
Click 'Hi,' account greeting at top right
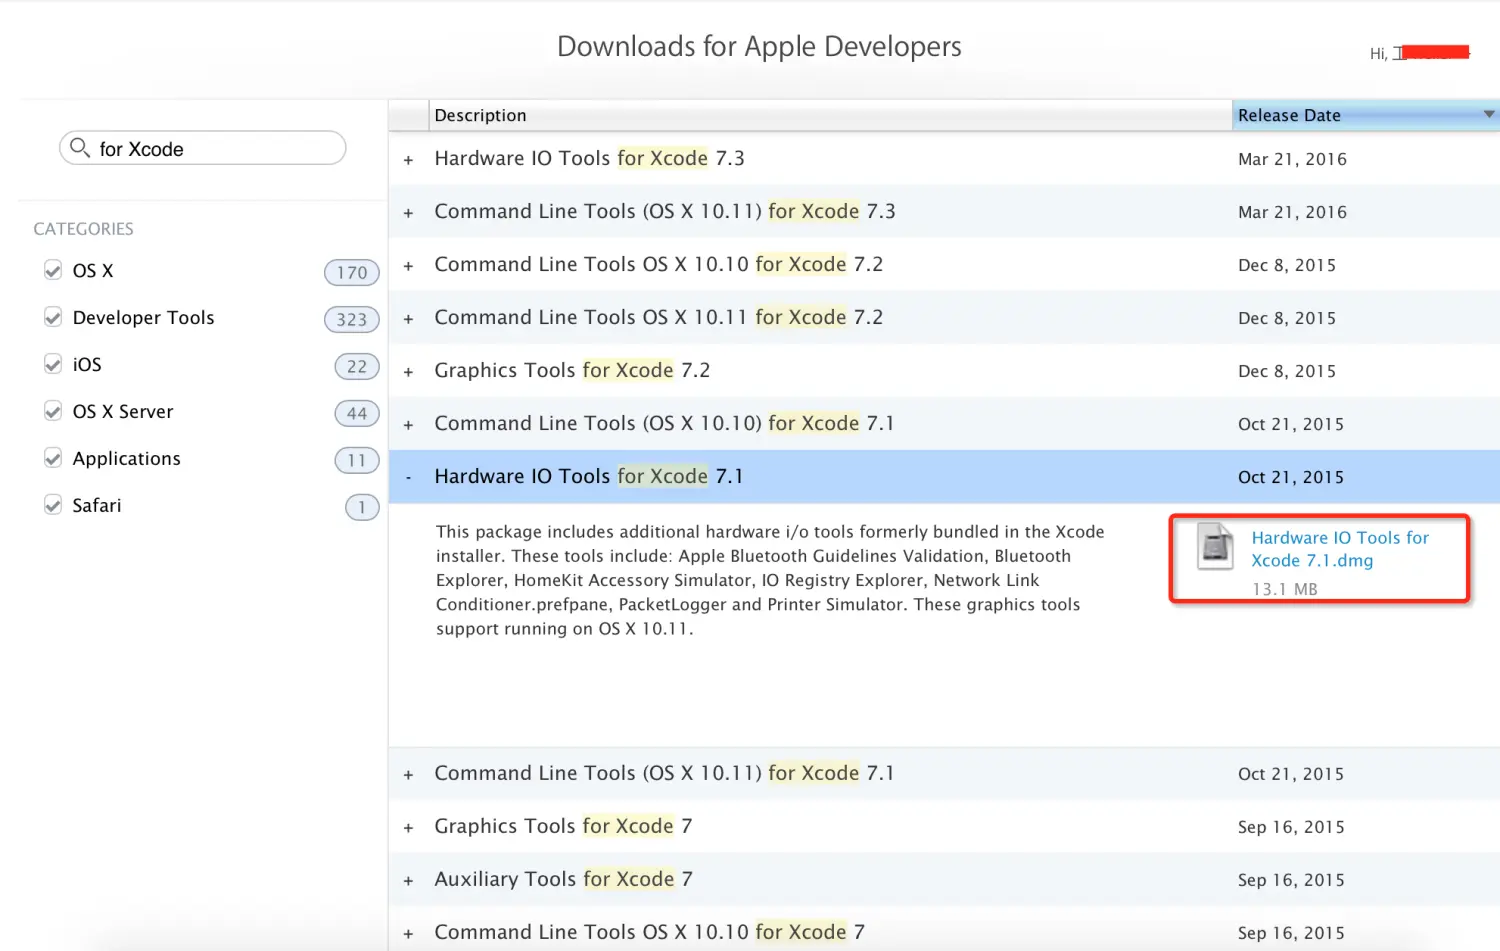(1378, 54)
